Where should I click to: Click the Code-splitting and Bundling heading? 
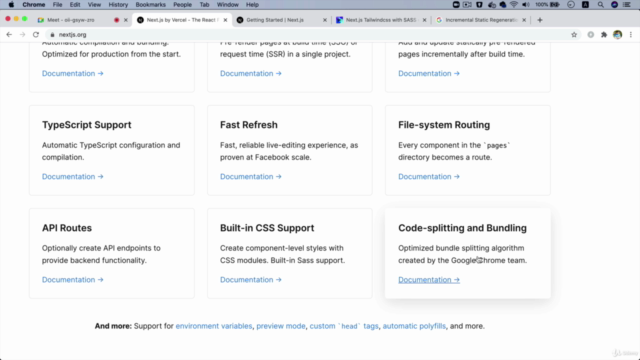click(x=462, y=228)
